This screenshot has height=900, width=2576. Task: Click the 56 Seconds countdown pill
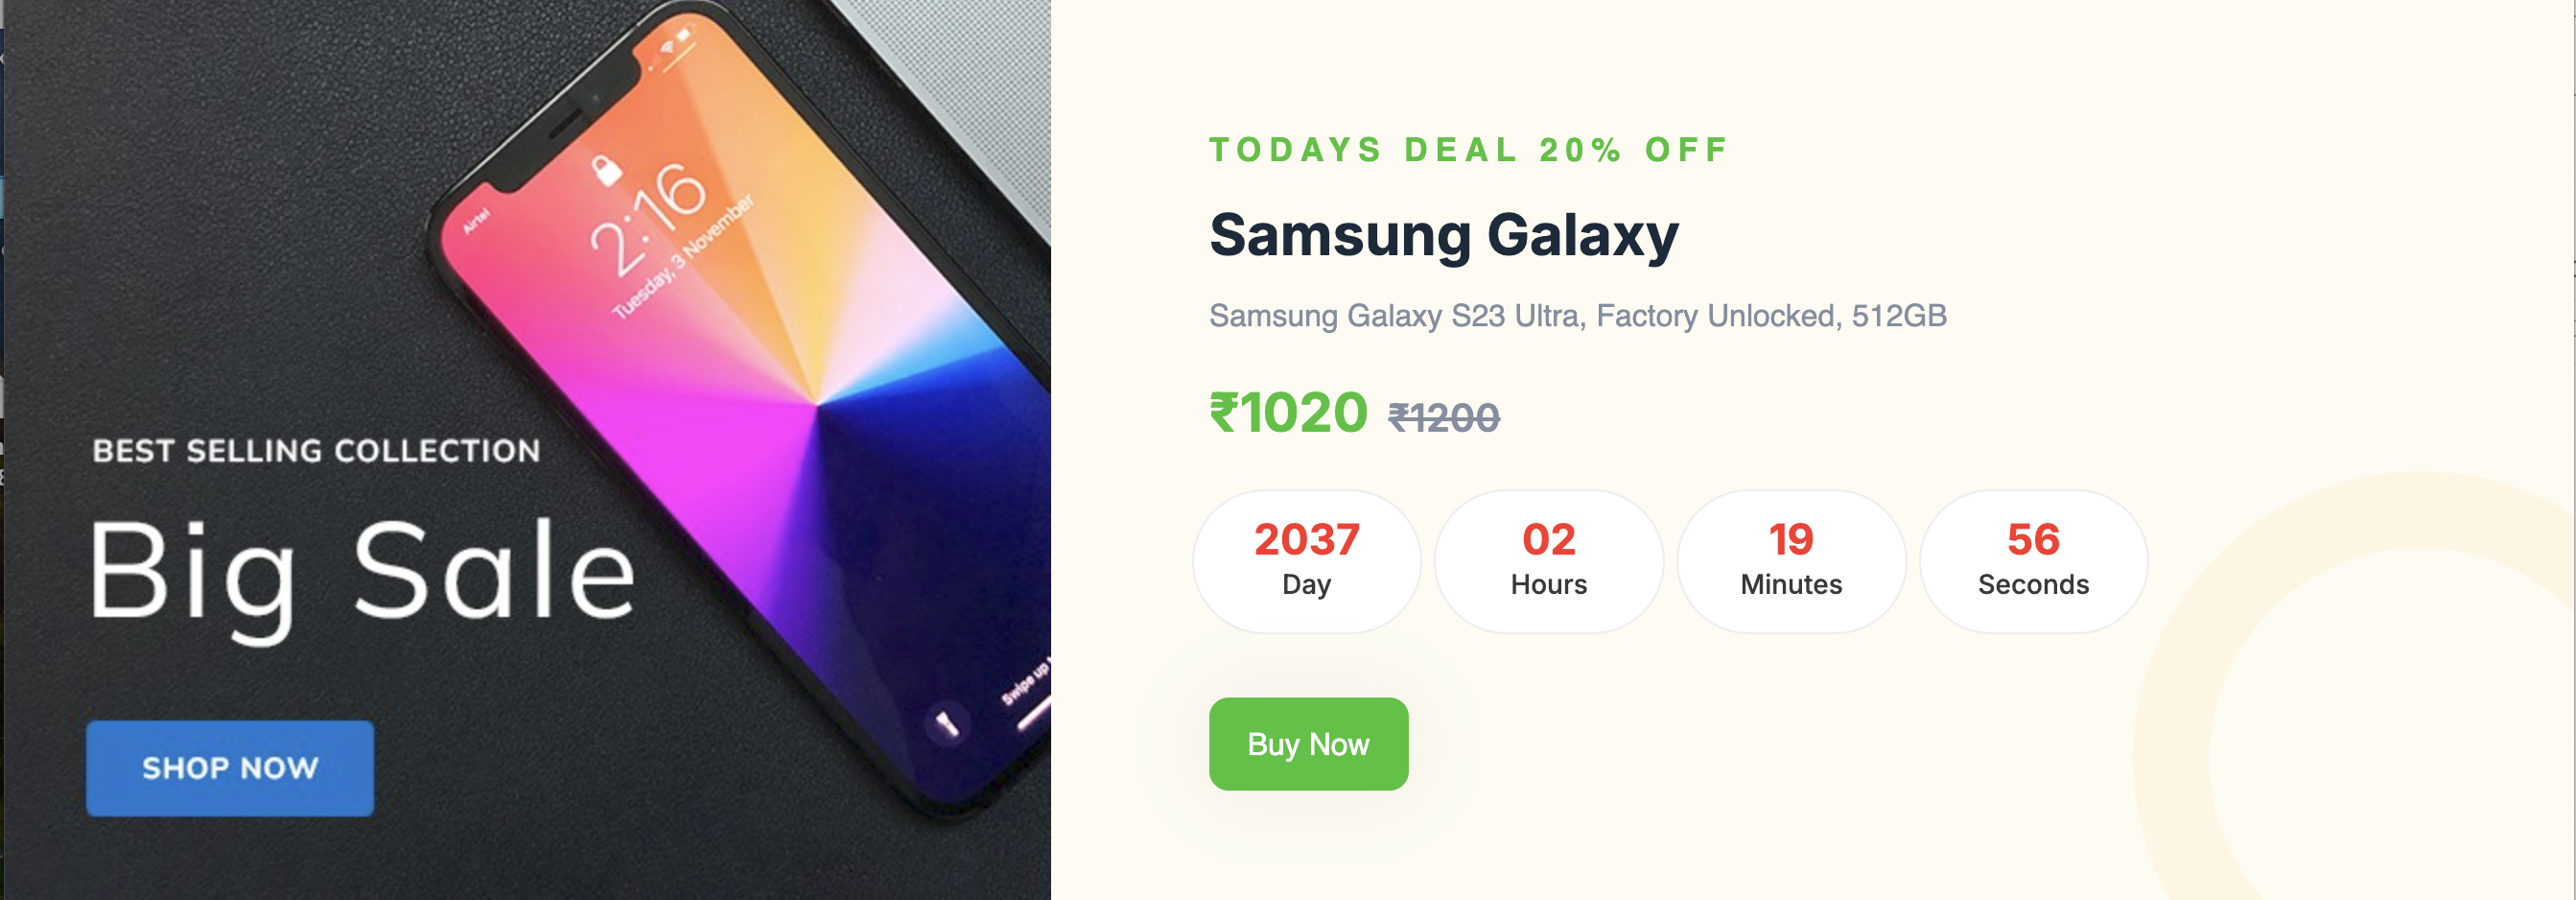2033,561
